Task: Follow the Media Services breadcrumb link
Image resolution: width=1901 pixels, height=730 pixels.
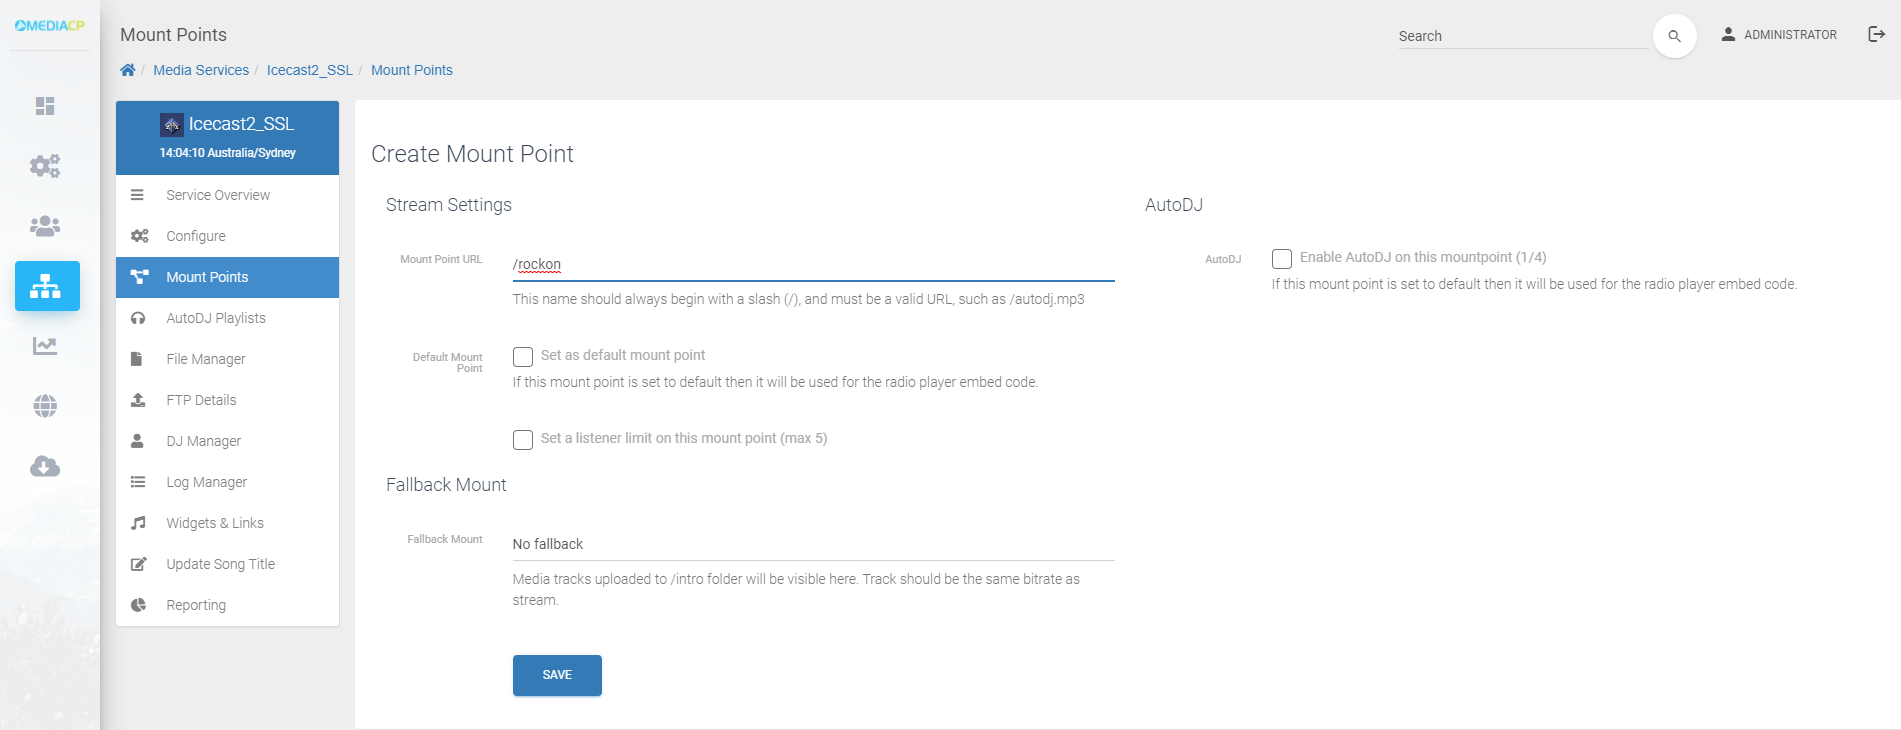Action: tap(201, 70)
